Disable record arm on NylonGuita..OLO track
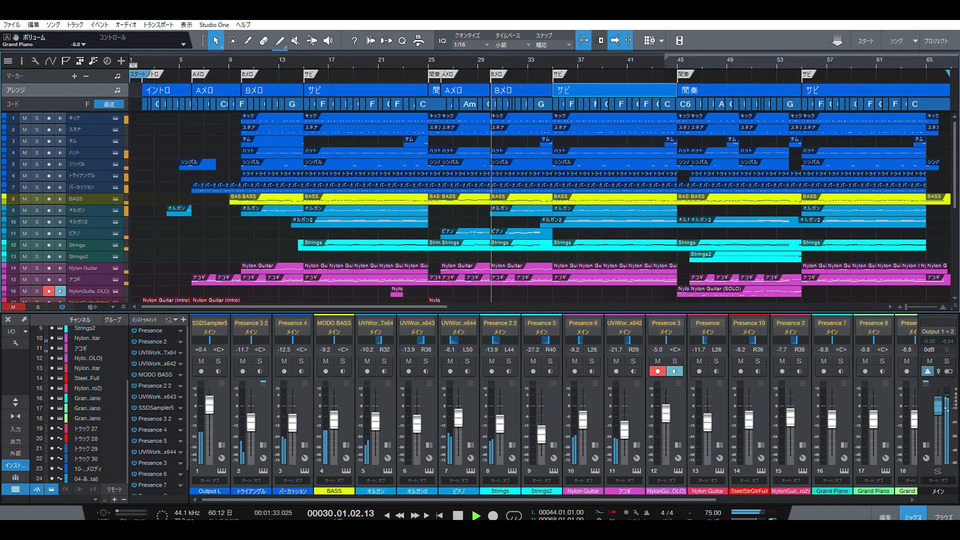Screen dimensions: 960x540 pos(47,291)
